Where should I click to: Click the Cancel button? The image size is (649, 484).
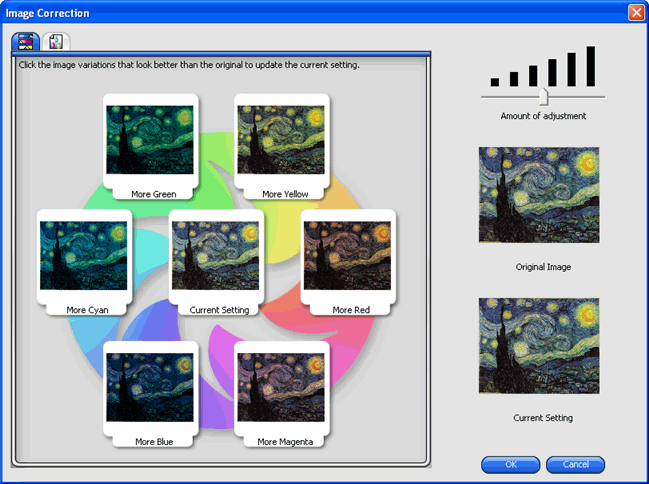coord(575,465)
